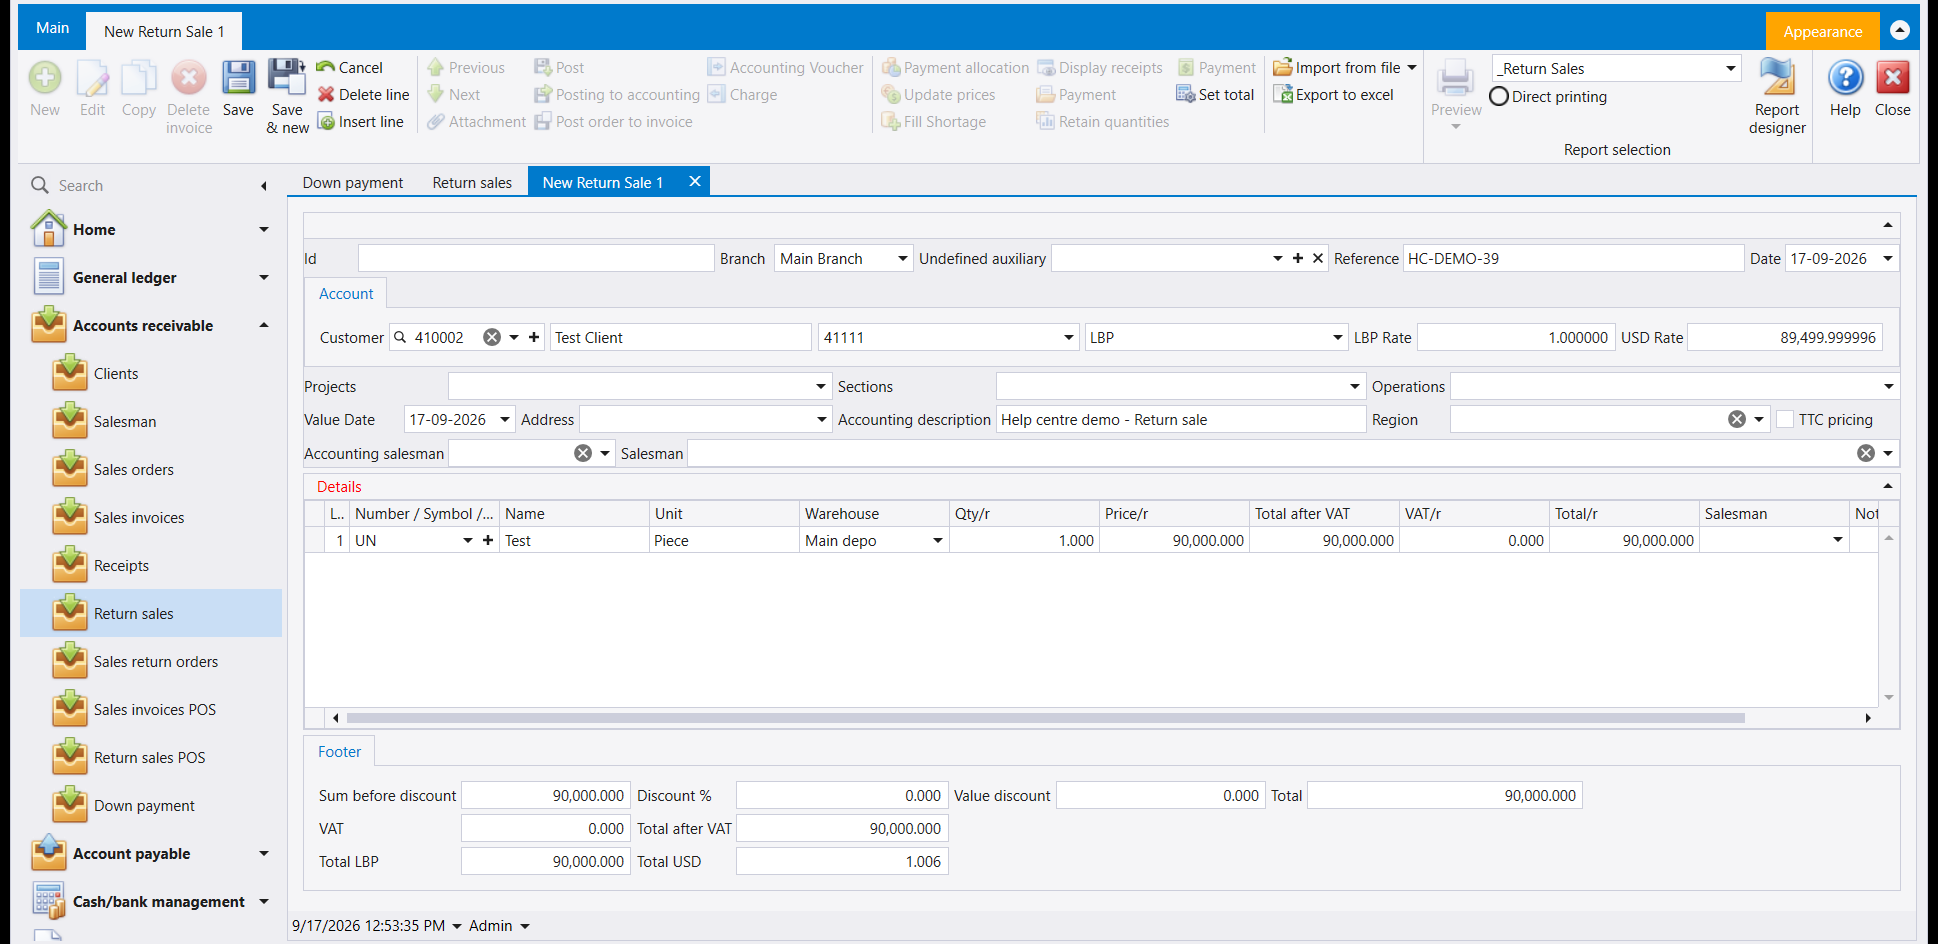Open the Sections dropdown
The width and height of the screenshot is (1938, 944).
pos(1355,387)
